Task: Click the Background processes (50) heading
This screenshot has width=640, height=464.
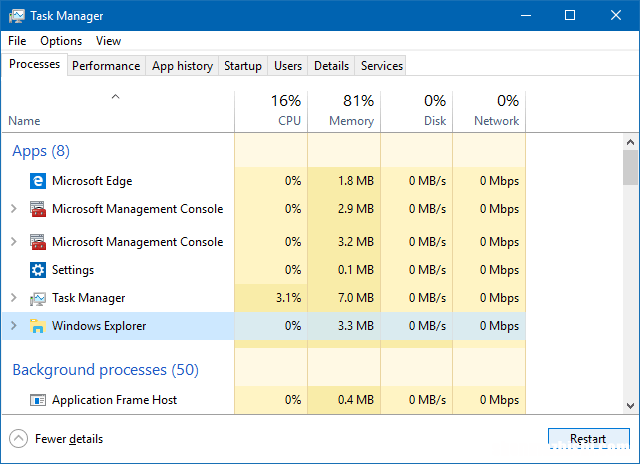Action: click(x=105, y=370)
